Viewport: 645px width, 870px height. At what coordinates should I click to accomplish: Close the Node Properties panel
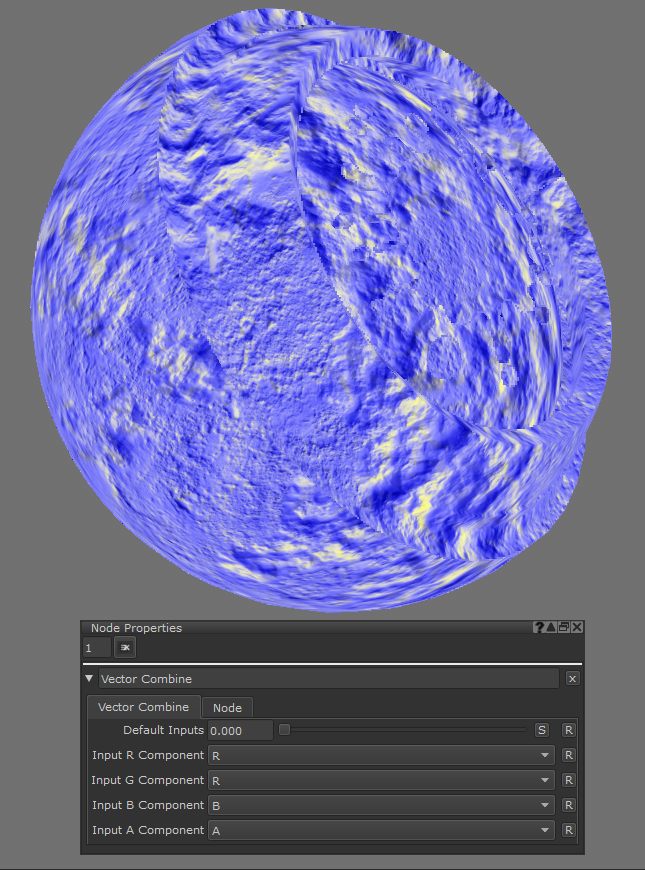pos(577,628)
